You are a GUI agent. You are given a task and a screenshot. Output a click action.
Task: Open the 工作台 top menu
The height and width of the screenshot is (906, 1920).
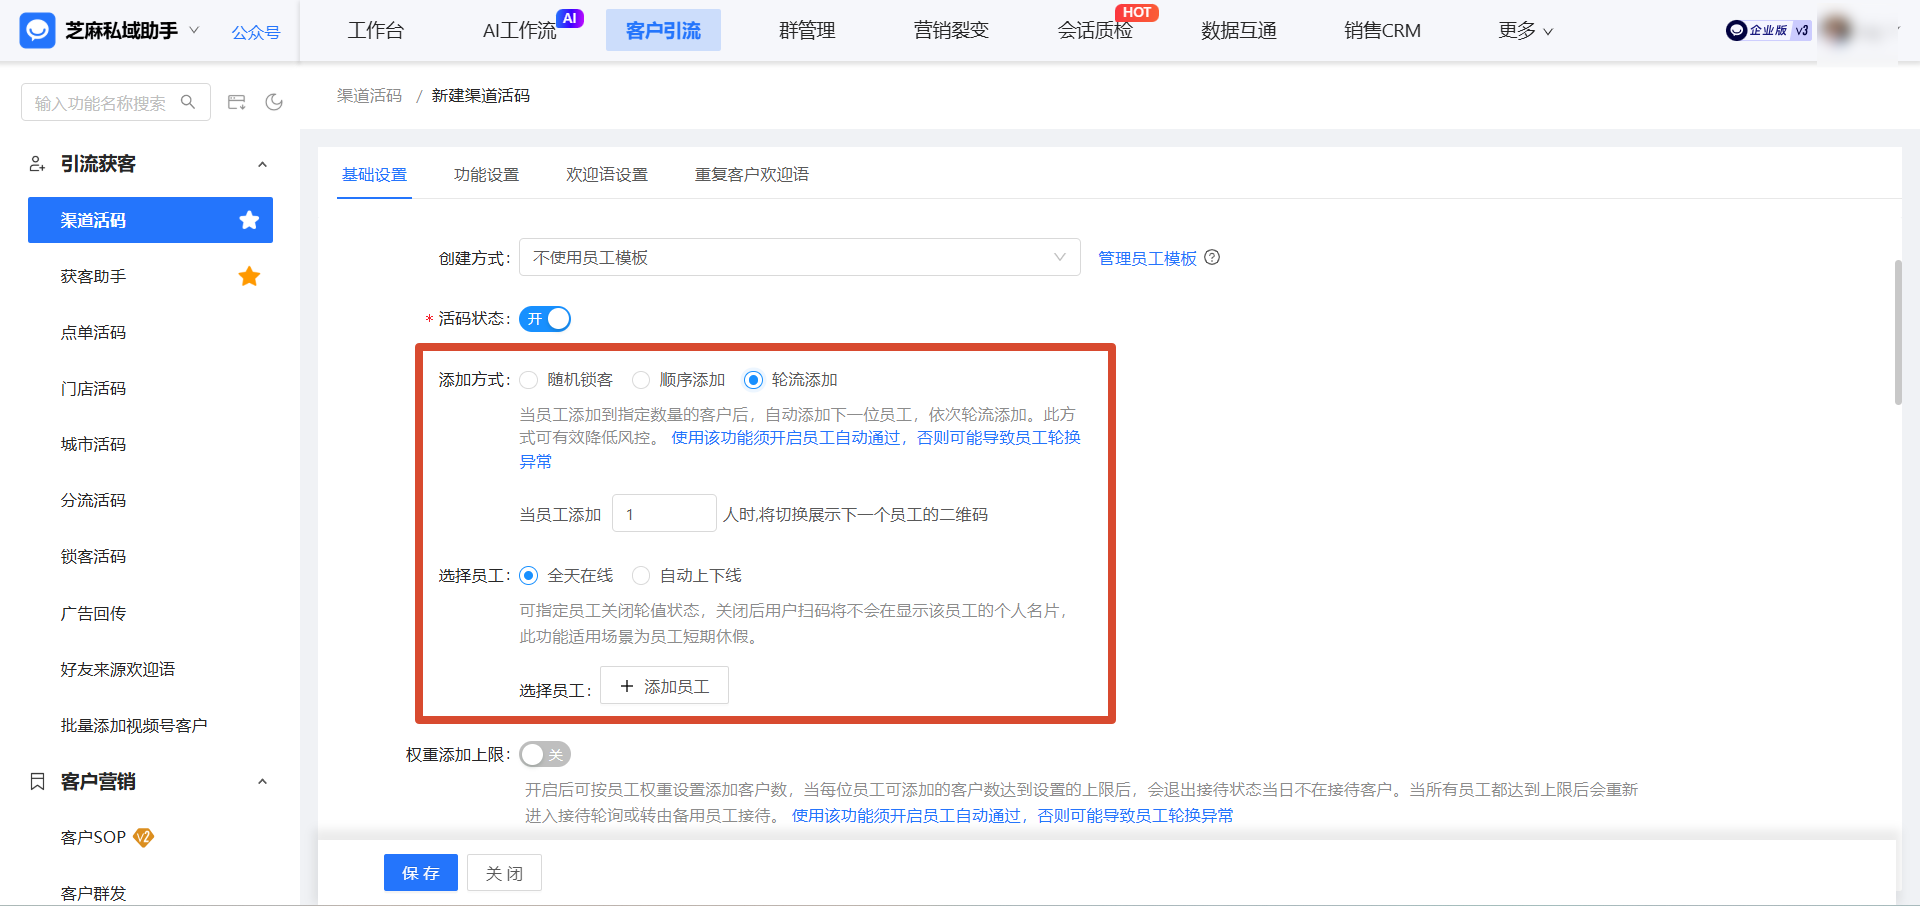(376, 31)
